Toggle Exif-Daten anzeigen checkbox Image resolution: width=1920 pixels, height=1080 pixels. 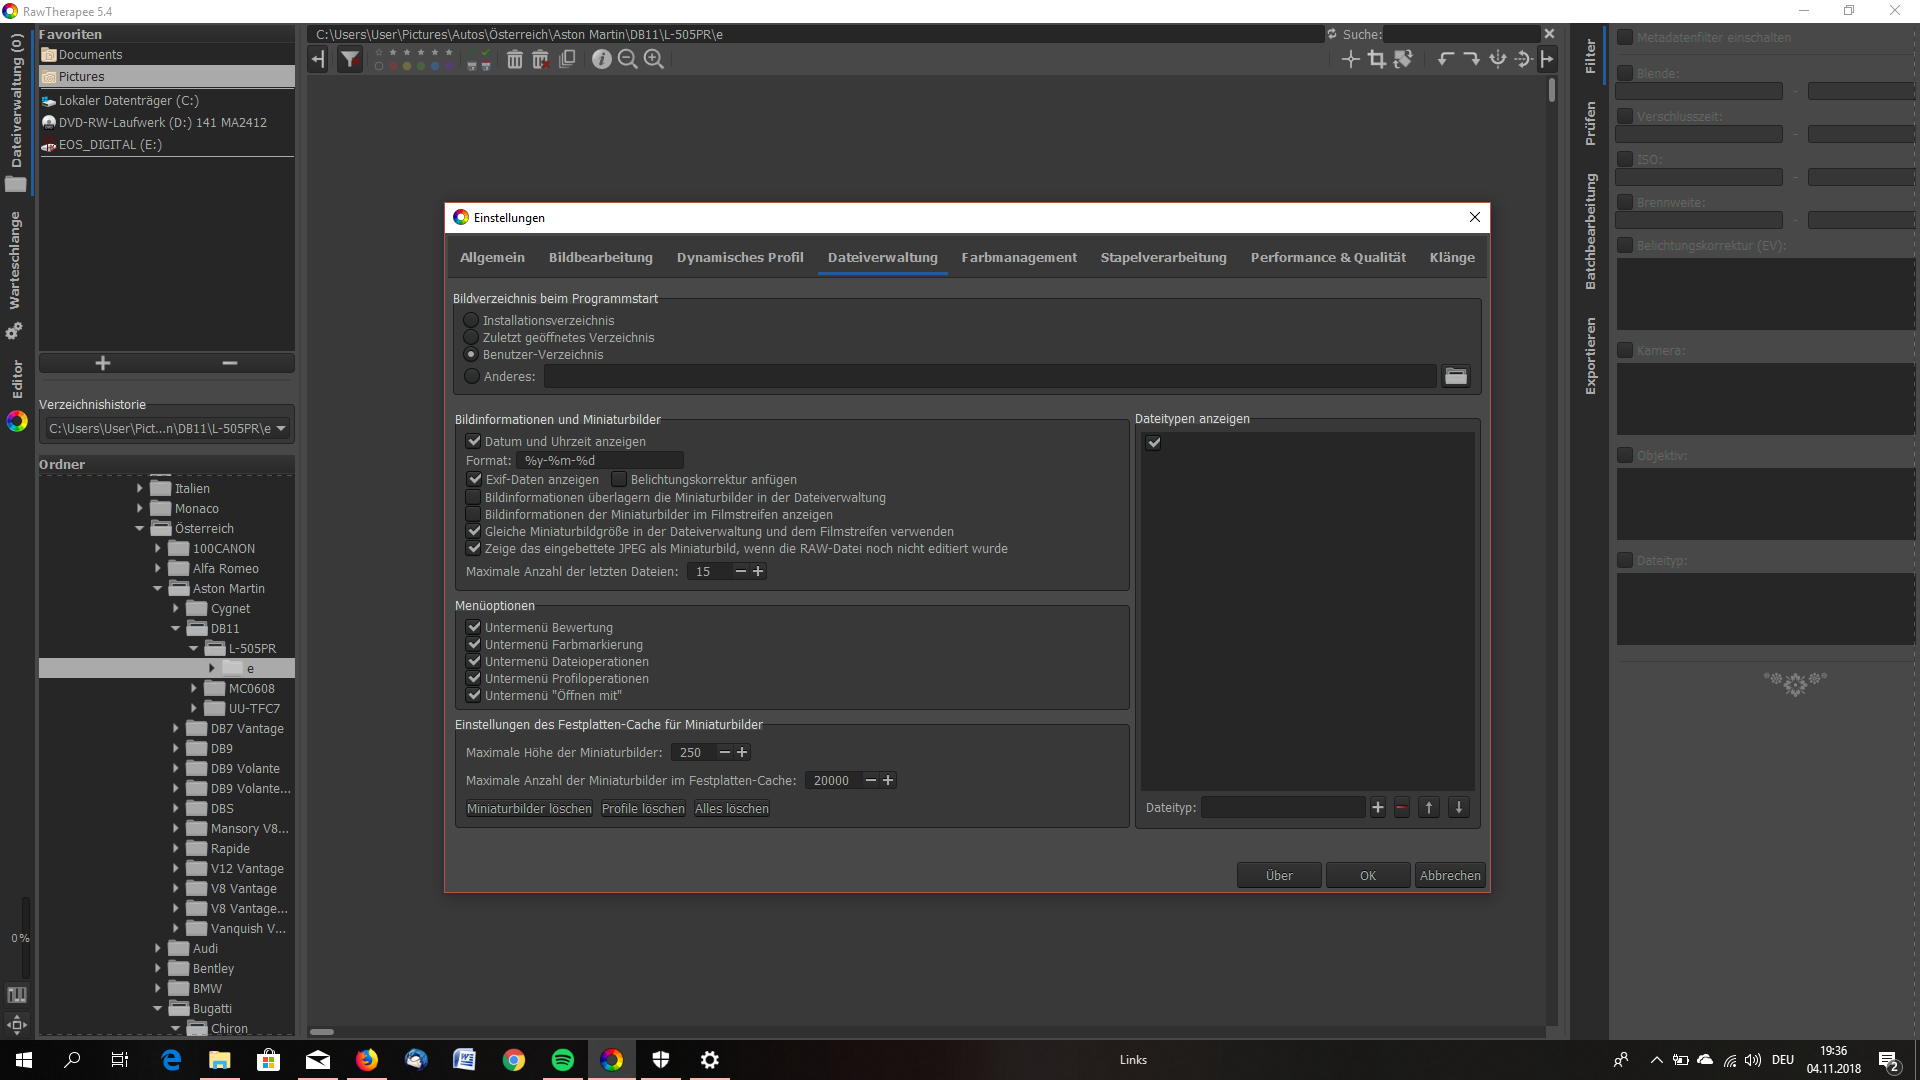pos(474,479)
